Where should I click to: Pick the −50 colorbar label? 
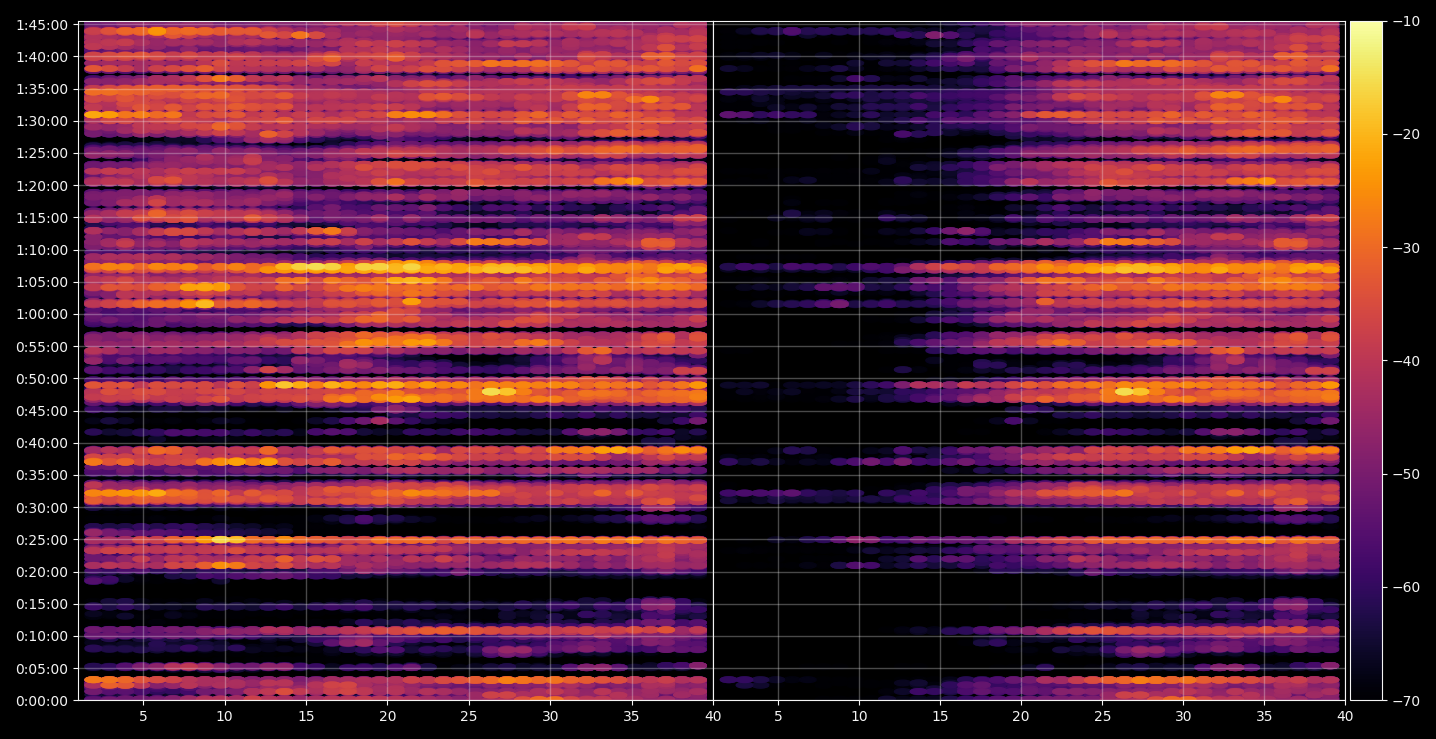pyautogui.click(x=1406, y=474)
